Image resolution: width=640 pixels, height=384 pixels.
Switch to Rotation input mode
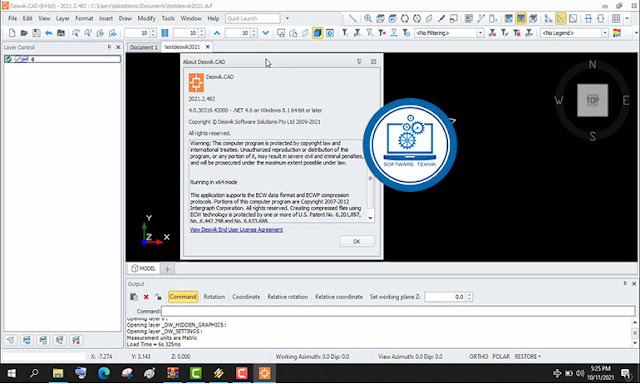click(x=214, y=297)
